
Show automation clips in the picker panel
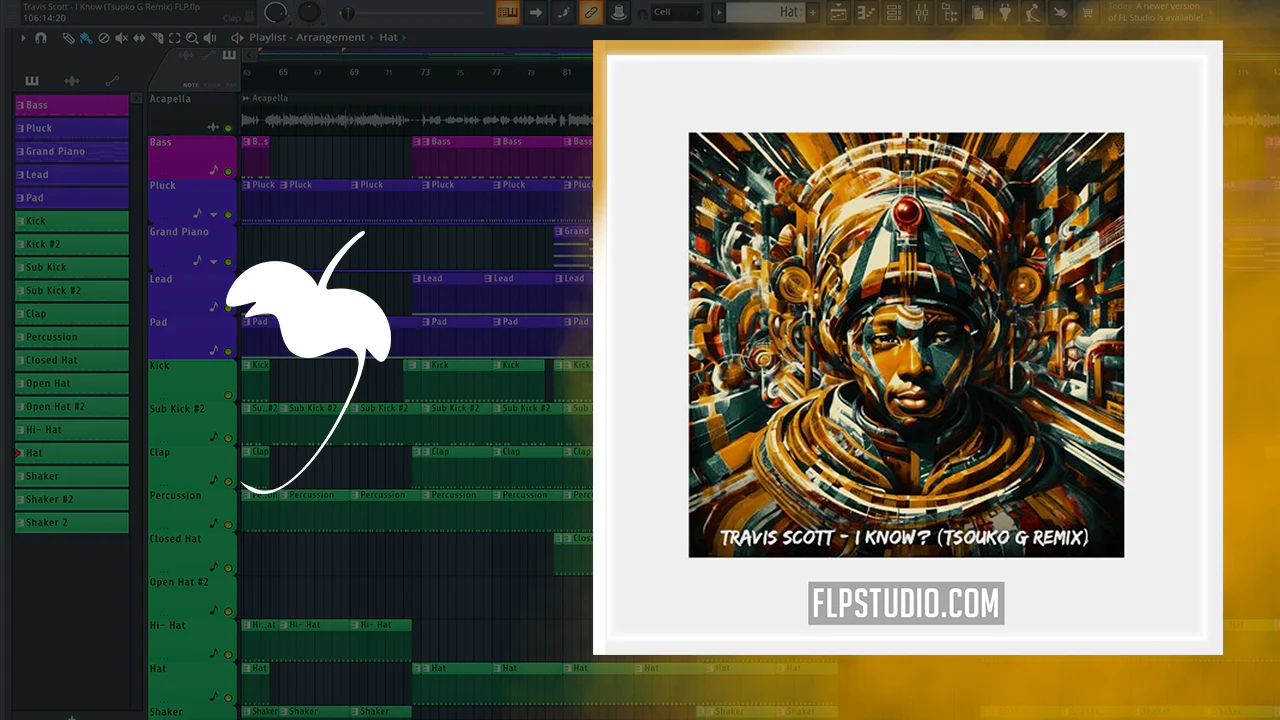click(x=112, y=81)
